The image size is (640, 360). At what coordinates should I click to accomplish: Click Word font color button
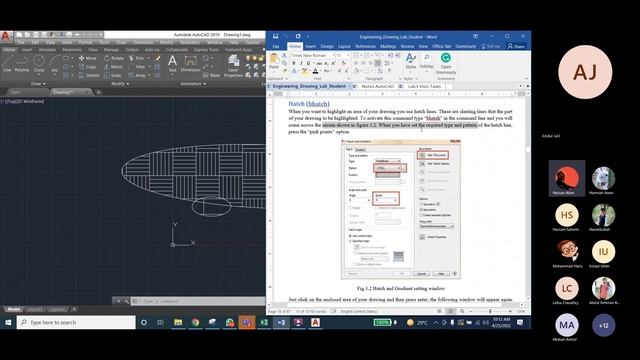pos(315,71)
